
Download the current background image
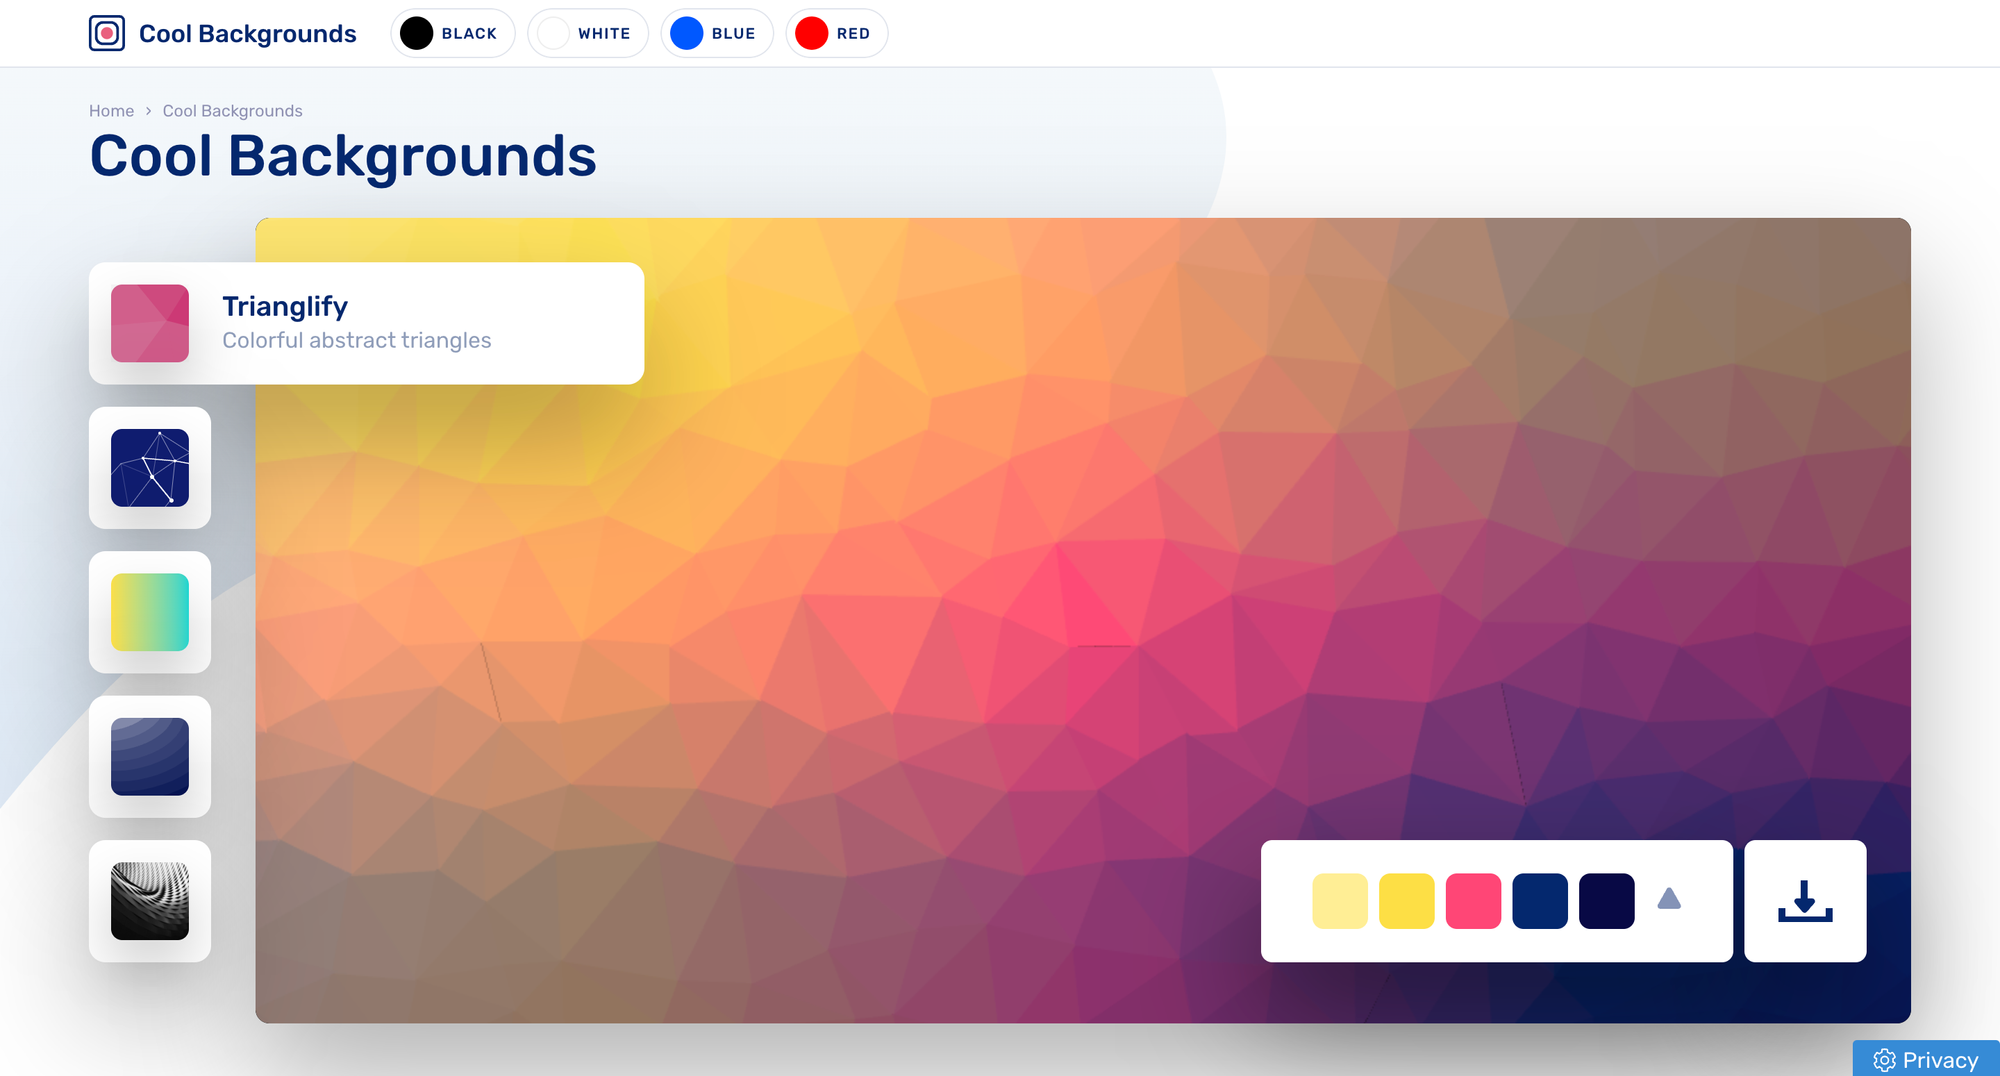point(1805,901)
